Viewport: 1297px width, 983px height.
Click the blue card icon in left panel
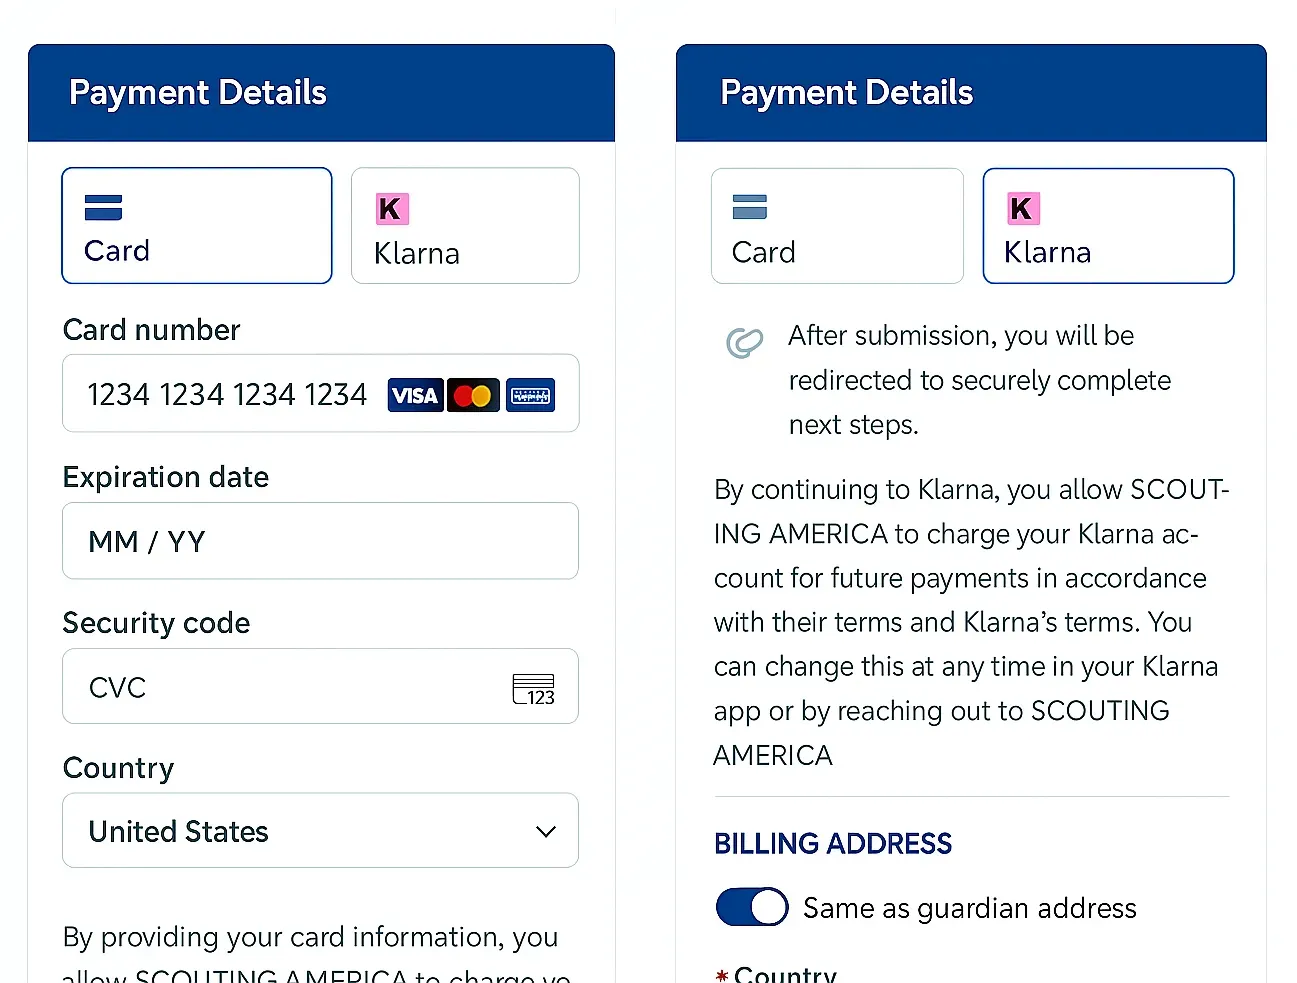pyautogui.click(x=103, y=207)
